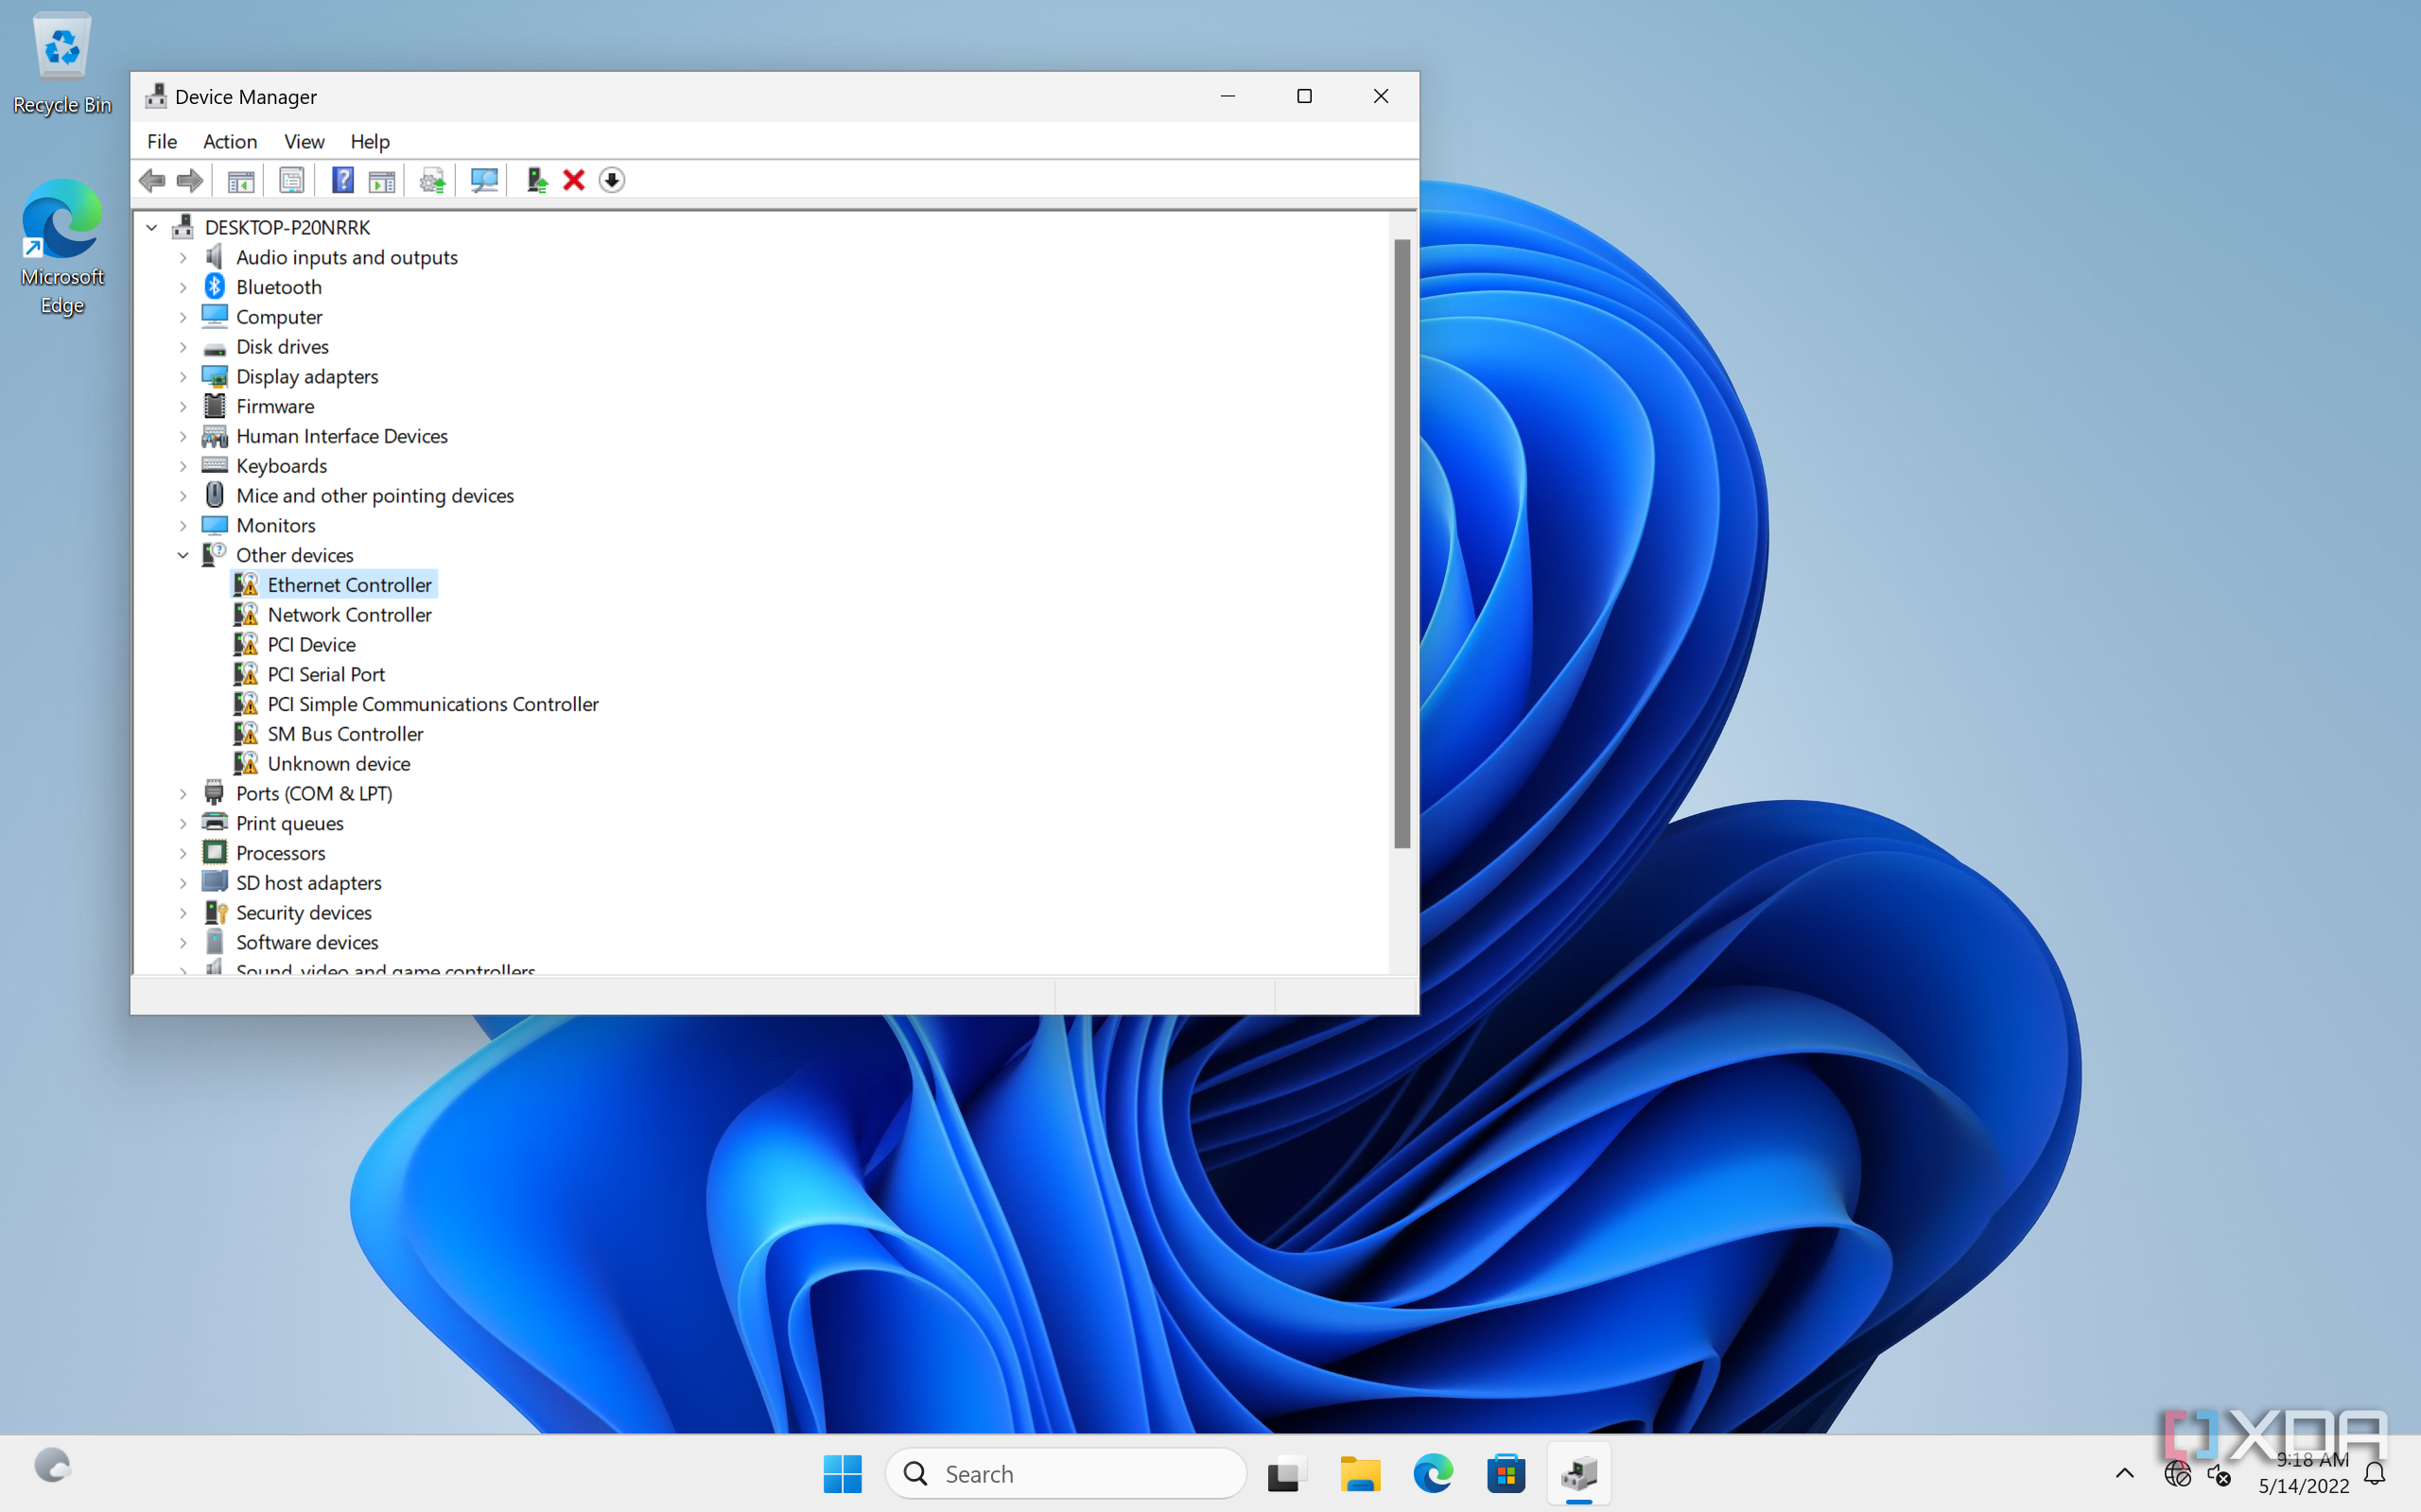Viewport: 2421px width, 1512px height.
Task: Click the taskbar Search box
Action: [1066, 1474]
